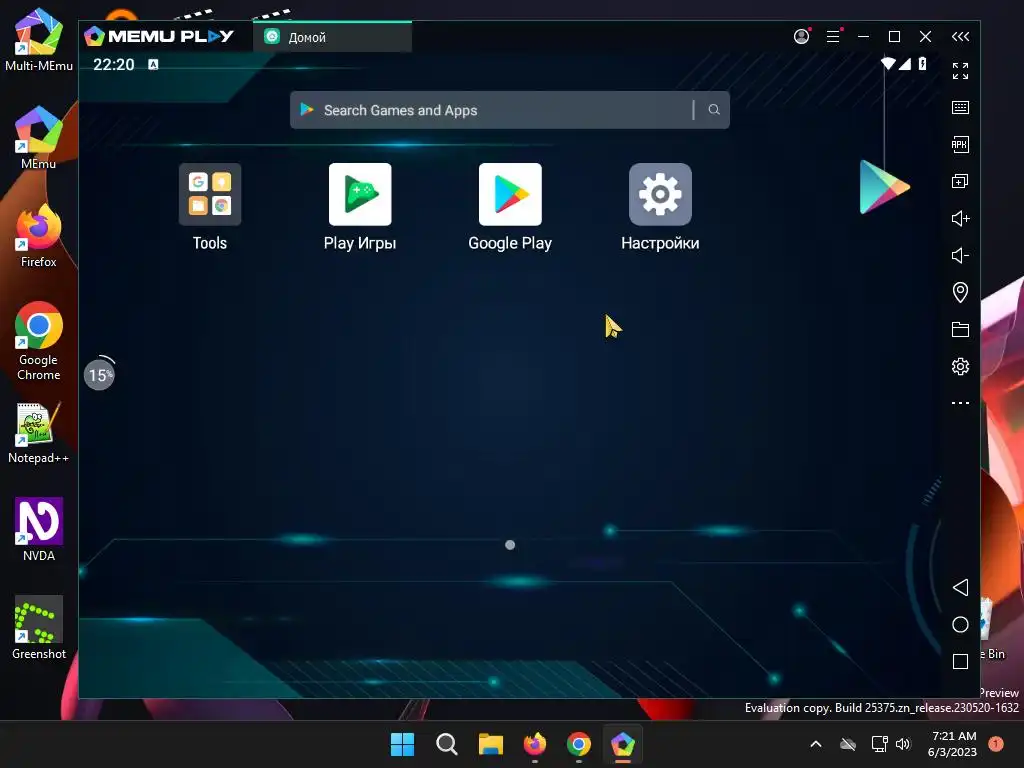Show hidden system tray icons chevron
Image resolution: width=1024 pixels, height=768 pixels.
(x=816, y=744)
